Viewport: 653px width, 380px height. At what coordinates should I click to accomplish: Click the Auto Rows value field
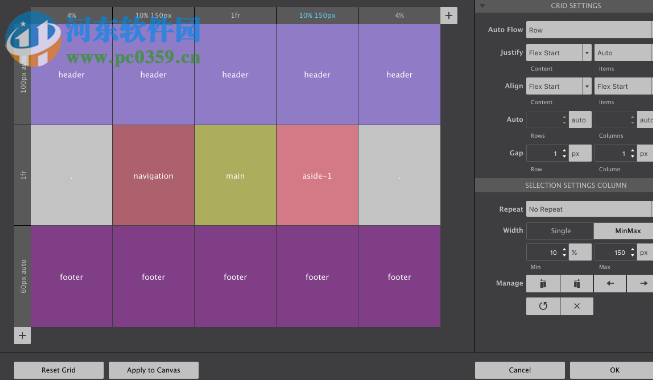[543, 120]
